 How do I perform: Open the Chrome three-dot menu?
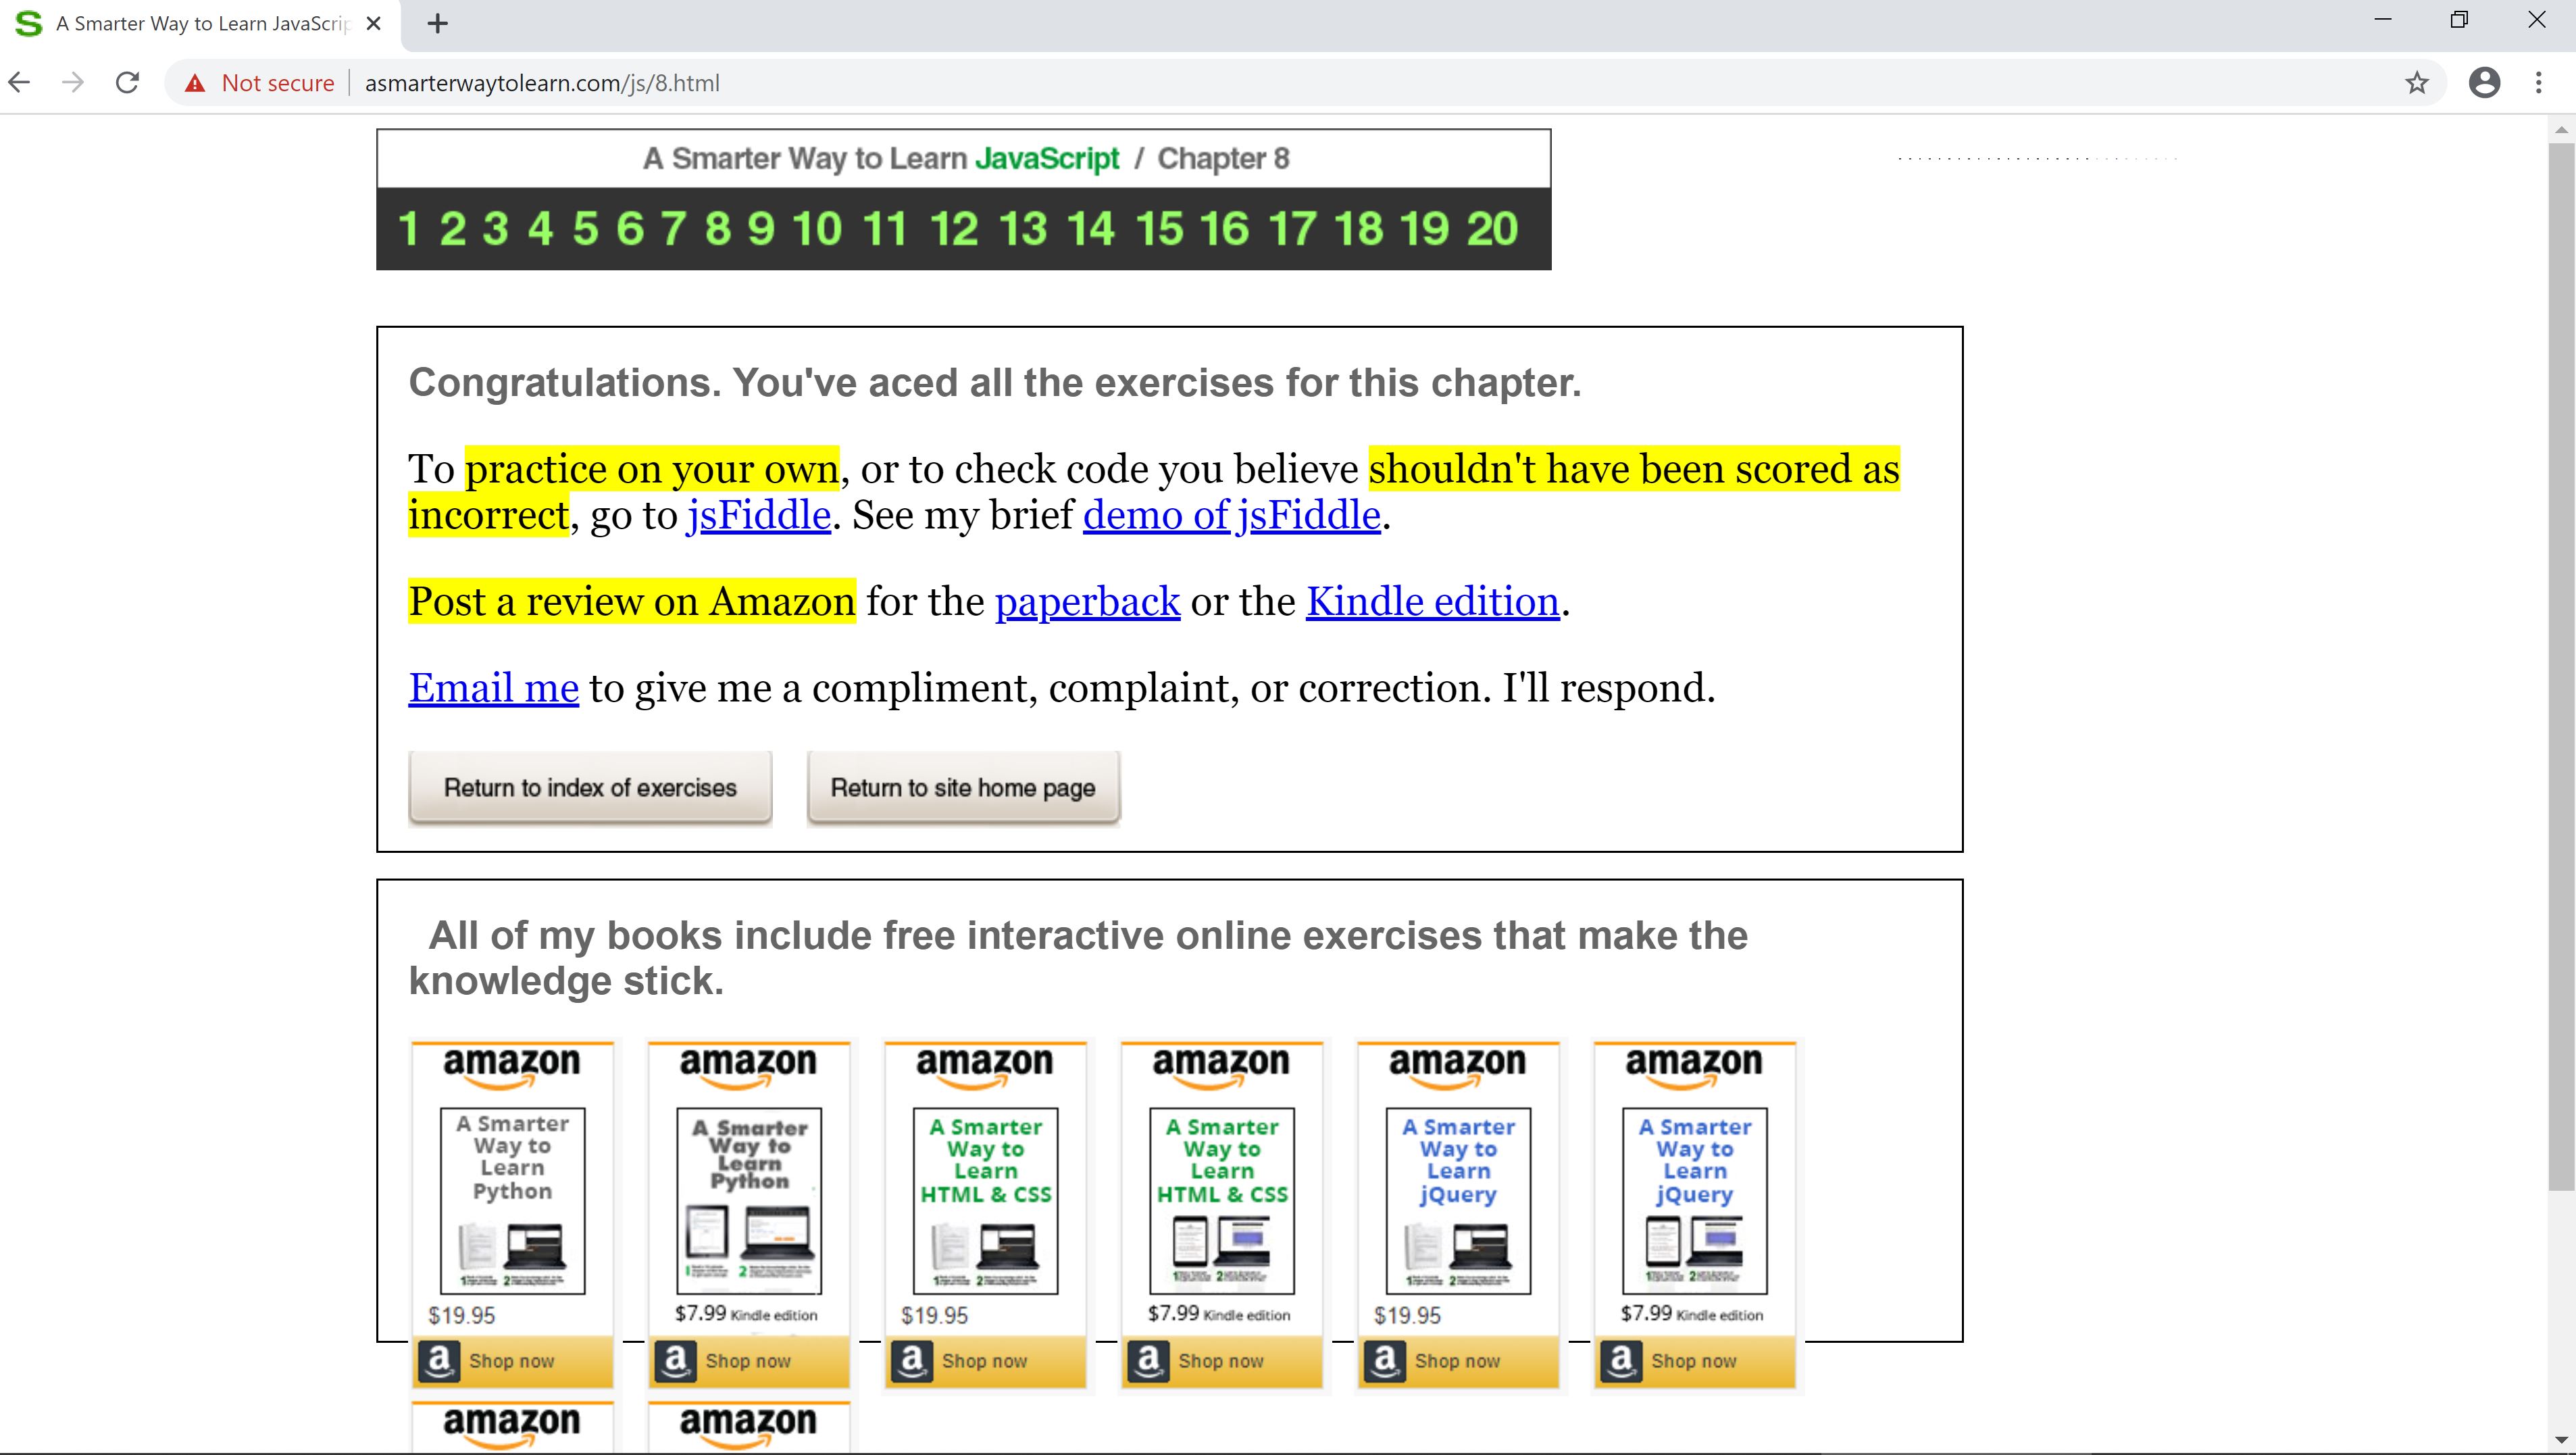[2539, 83]
